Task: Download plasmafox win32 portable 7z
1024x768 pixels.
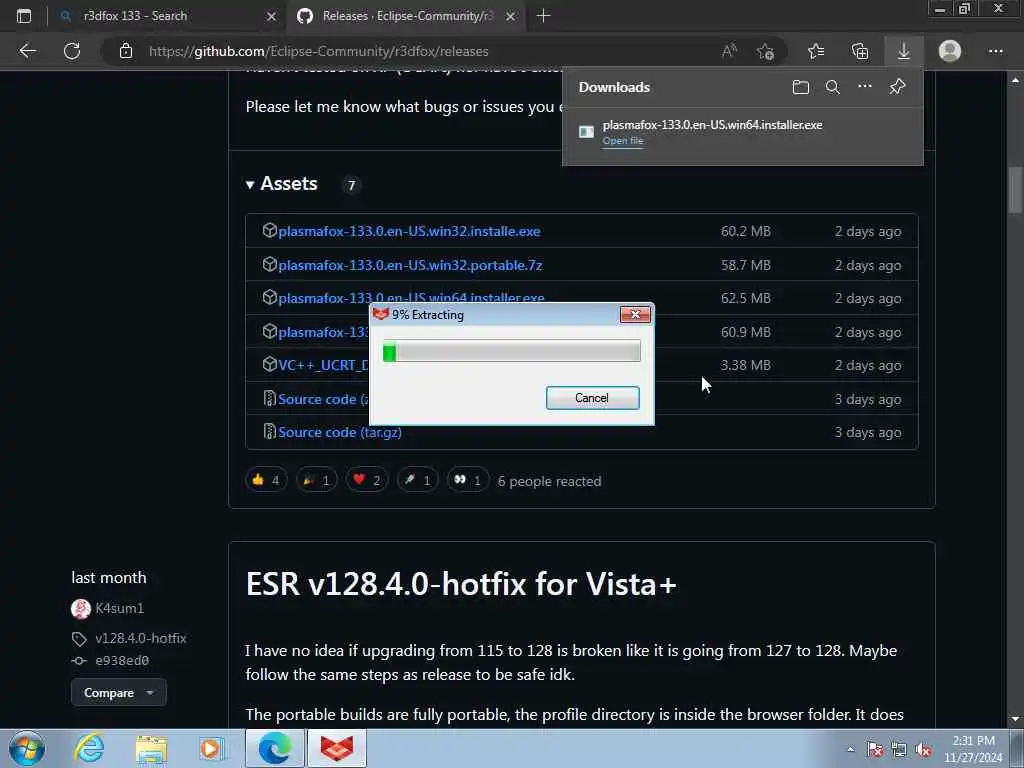Action: click(410, 265)
